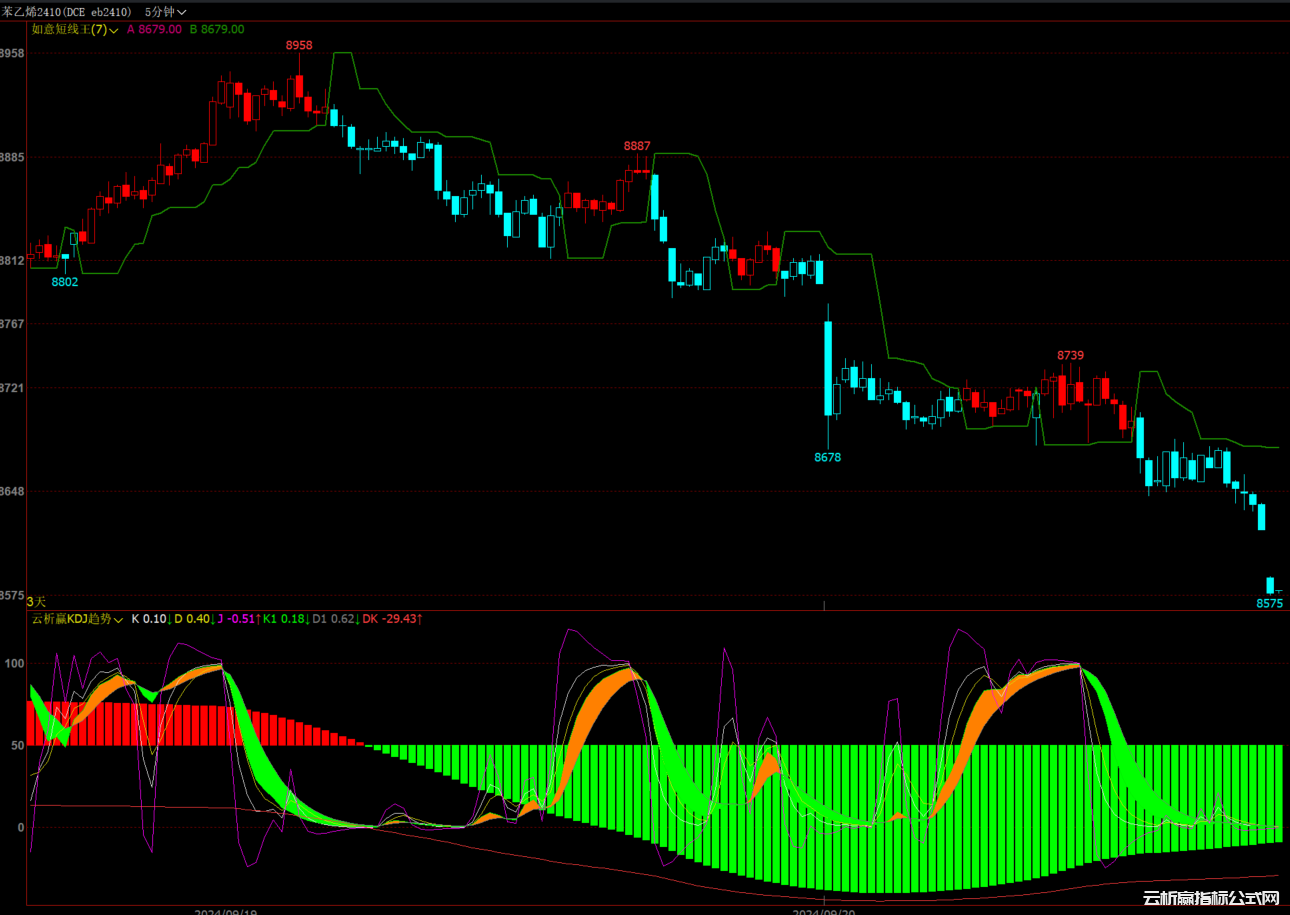This screenshot has width=1290, height=915.
Task: Click the 8812 price axis label
Action: (13, 261)
